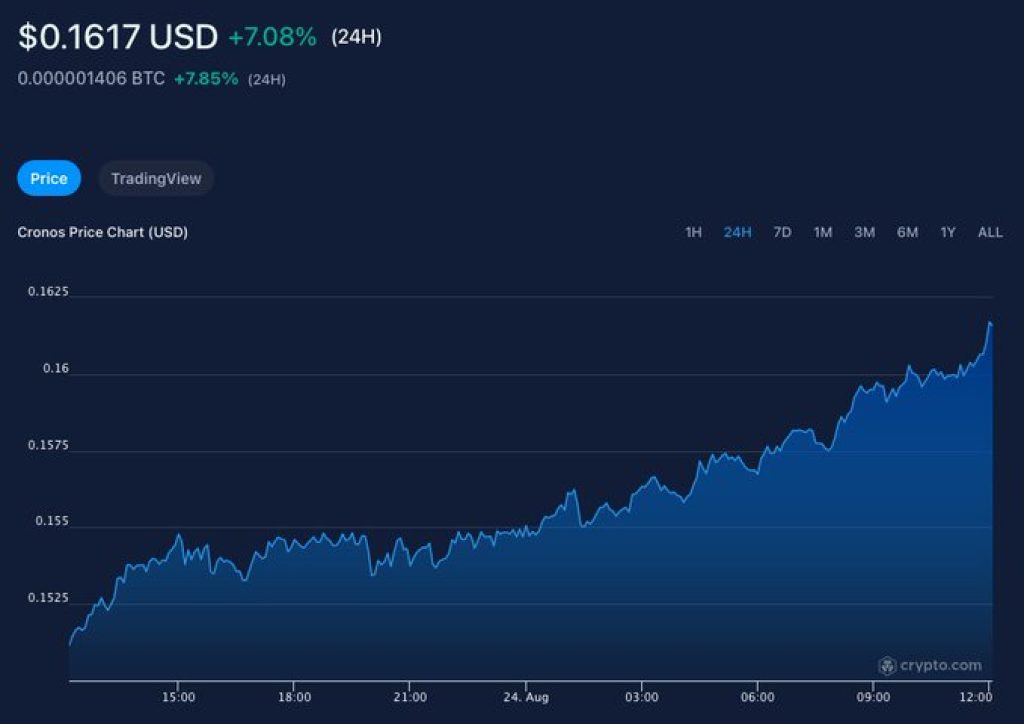Image resolution: width=1024 pixels, height=724 pixels.
Task: Click the 24. Aug date label
Action: click(526, 697)
